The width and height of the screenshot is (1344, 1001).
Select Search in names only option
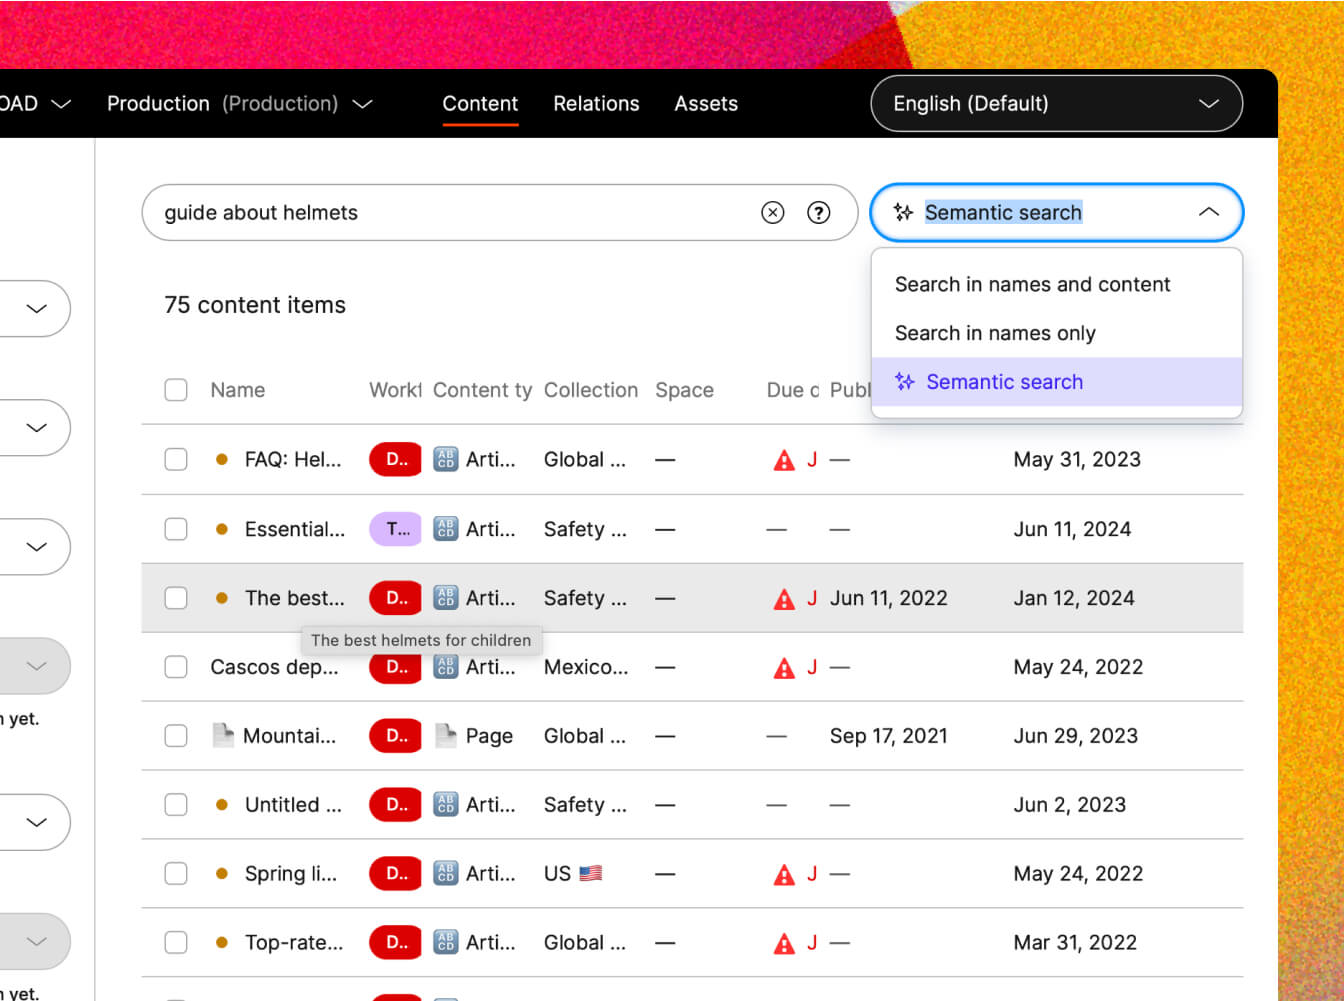coord(995,333)
